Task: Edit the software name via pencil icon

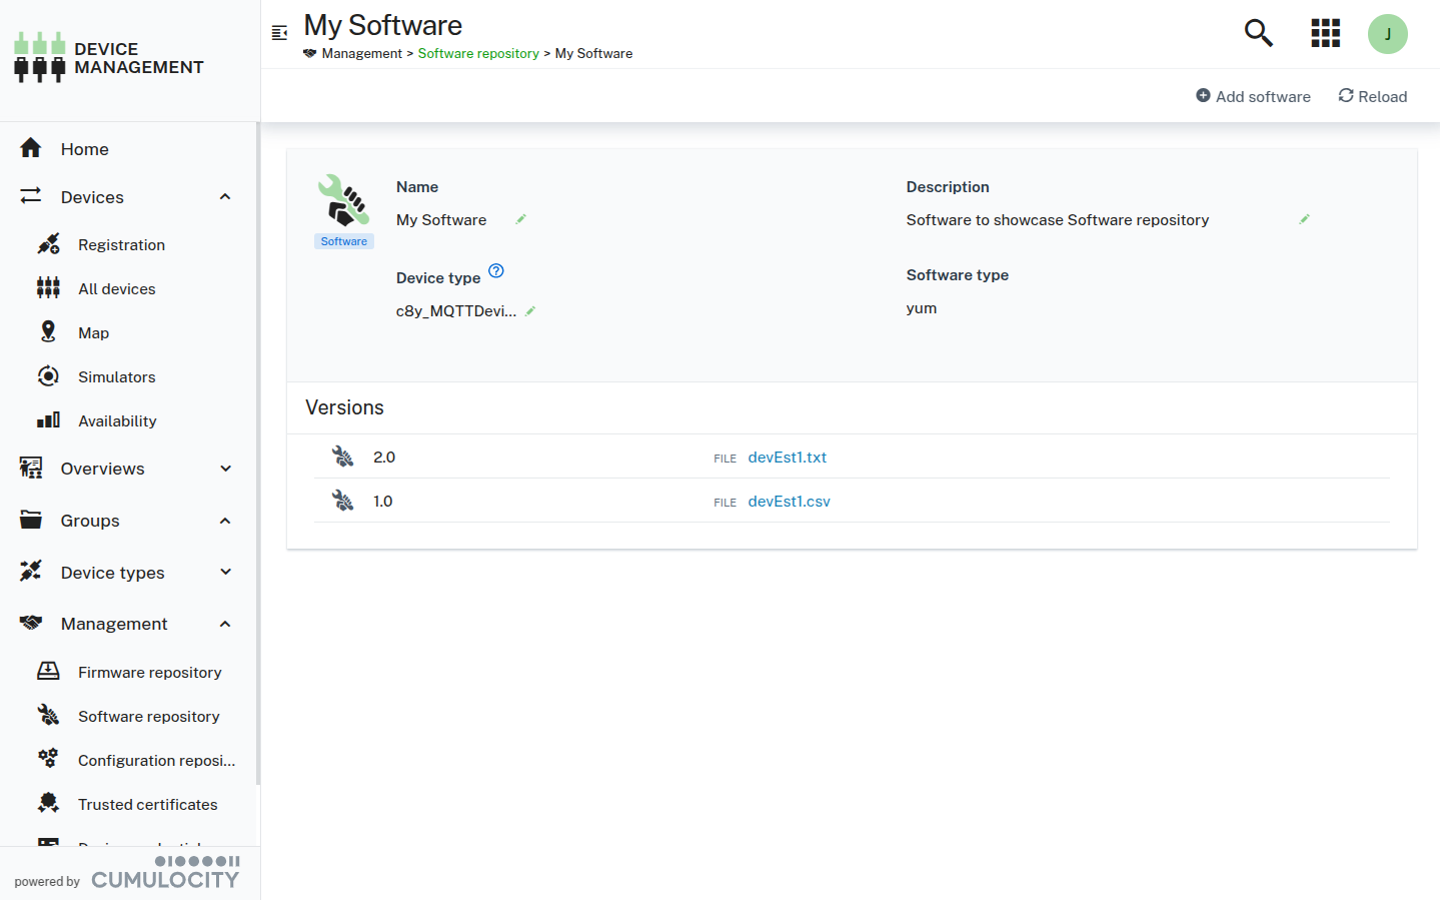Action: 520,219
